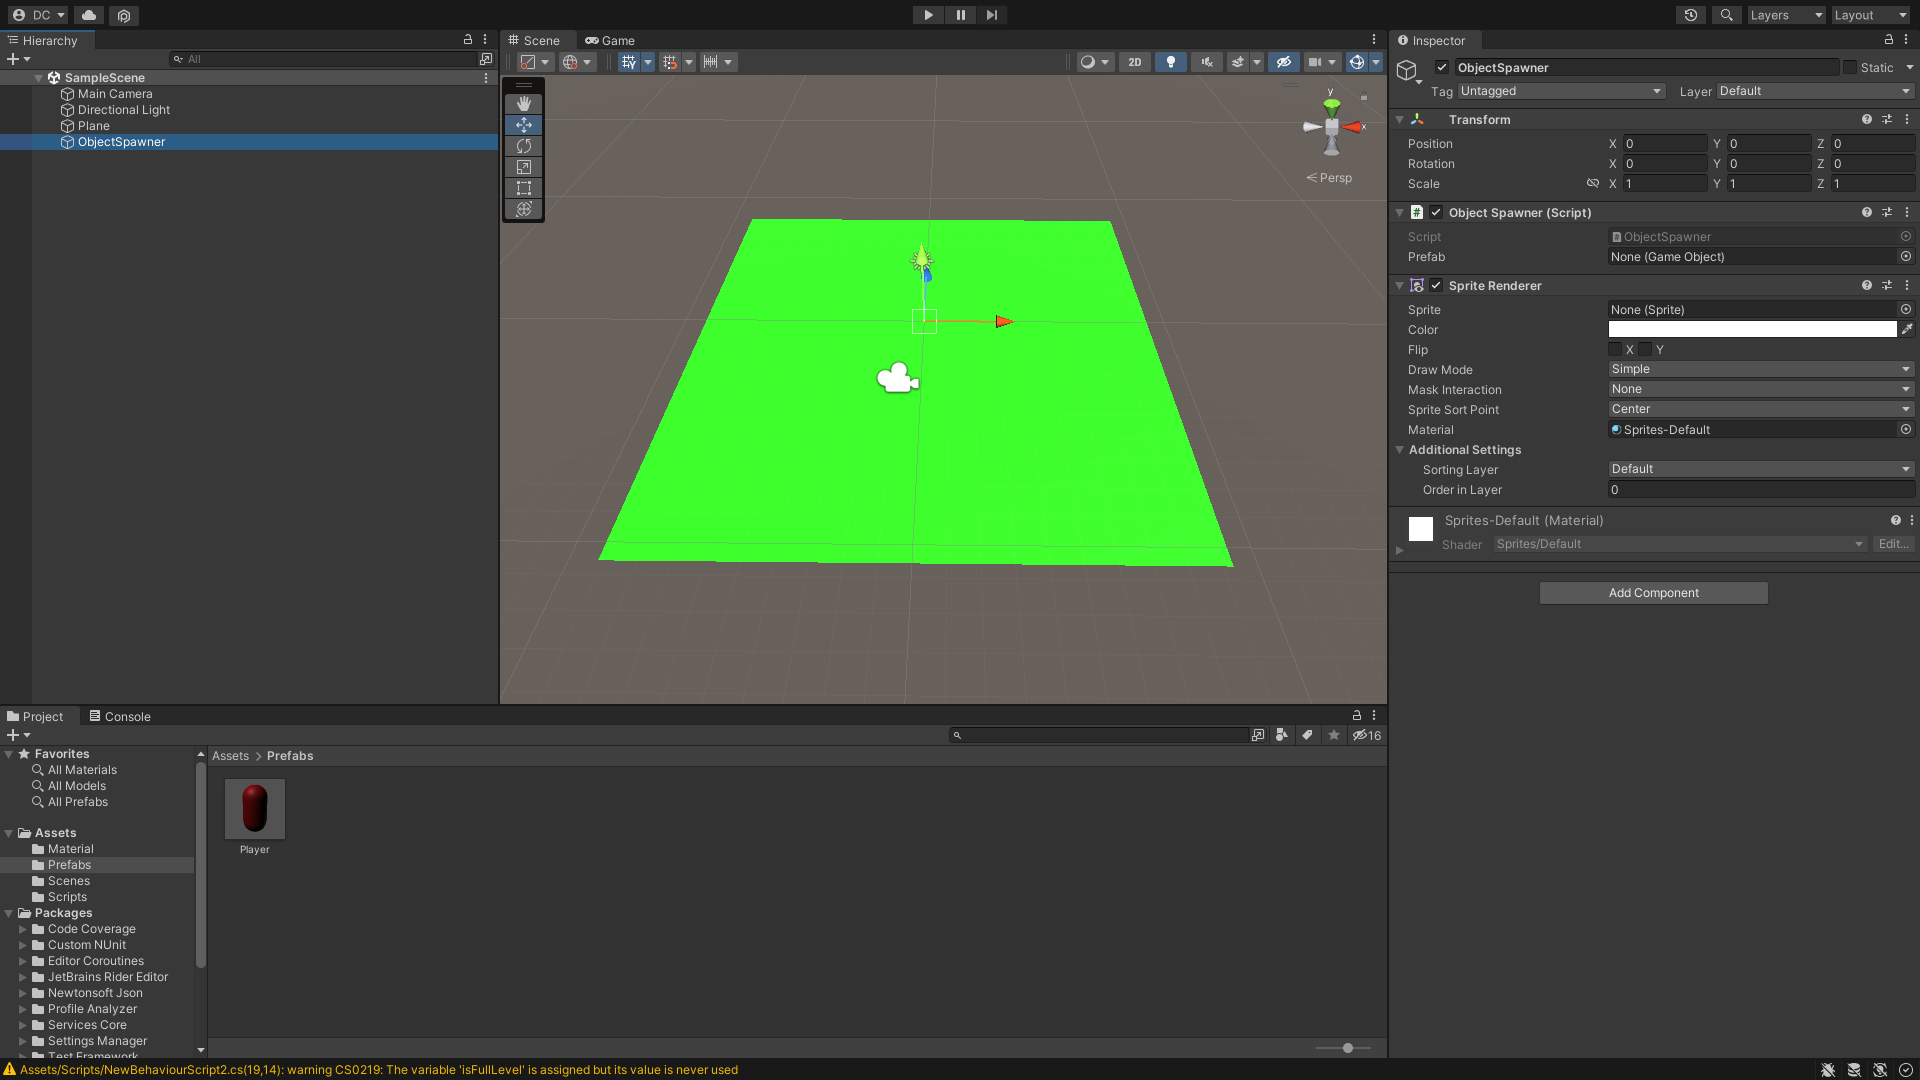Toggle Flip X checkbox
Image resolution: width=1920 pixels, height=1080 pixels.
tap(1615, 349)
